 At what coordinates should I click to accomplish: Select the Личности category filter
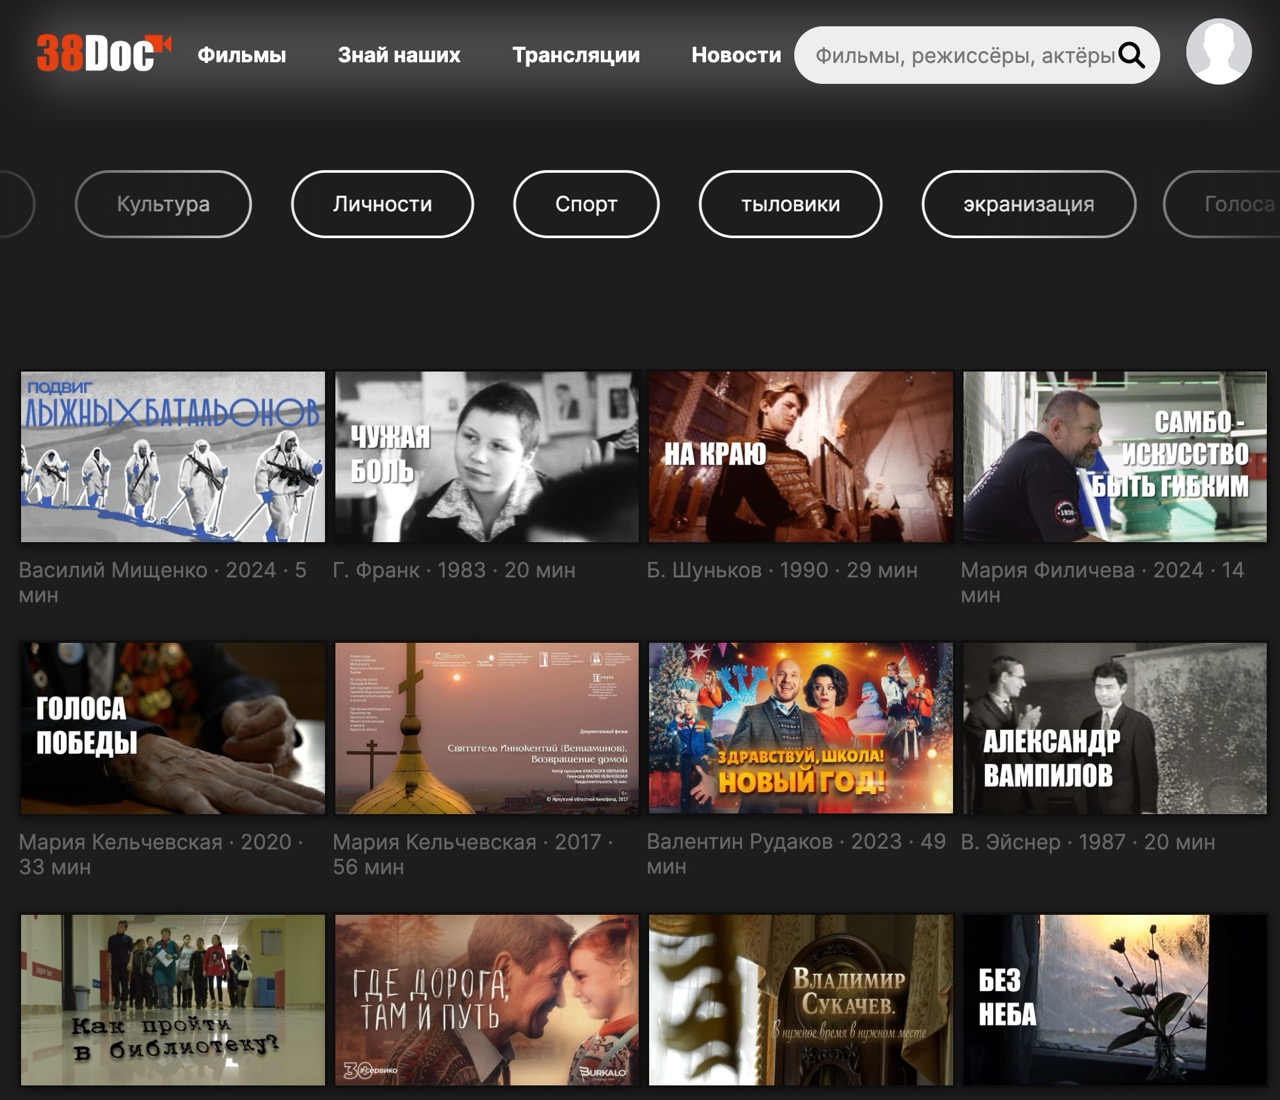(x=382, y=204)
